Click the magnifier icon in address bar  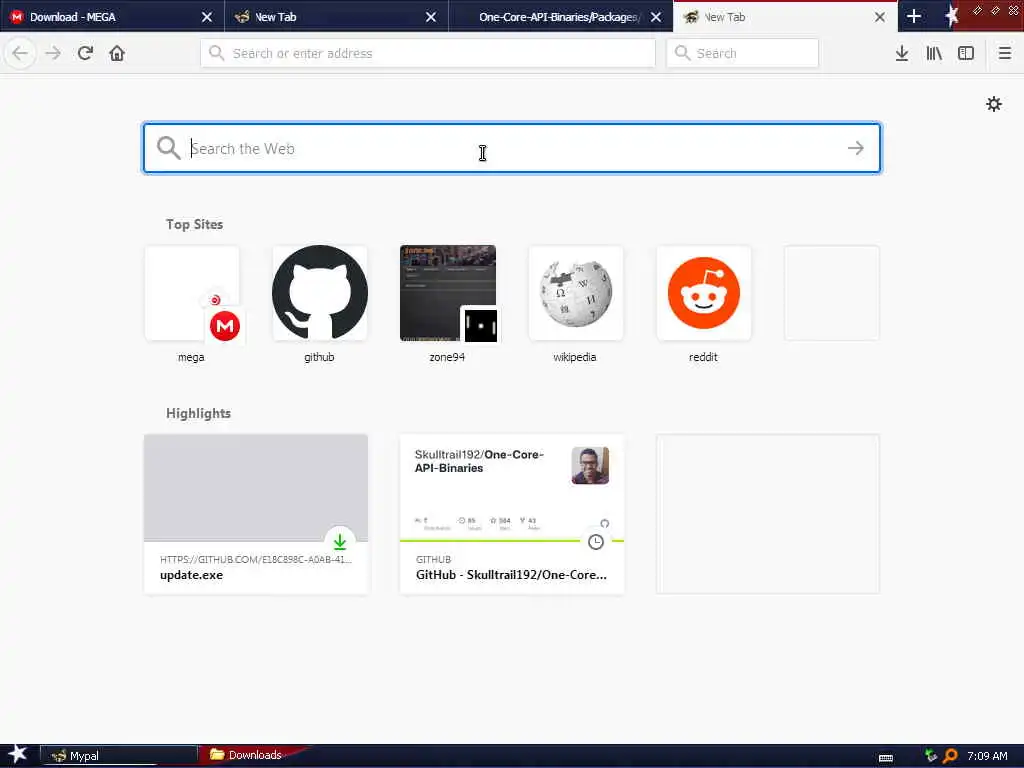click(216, 53)
